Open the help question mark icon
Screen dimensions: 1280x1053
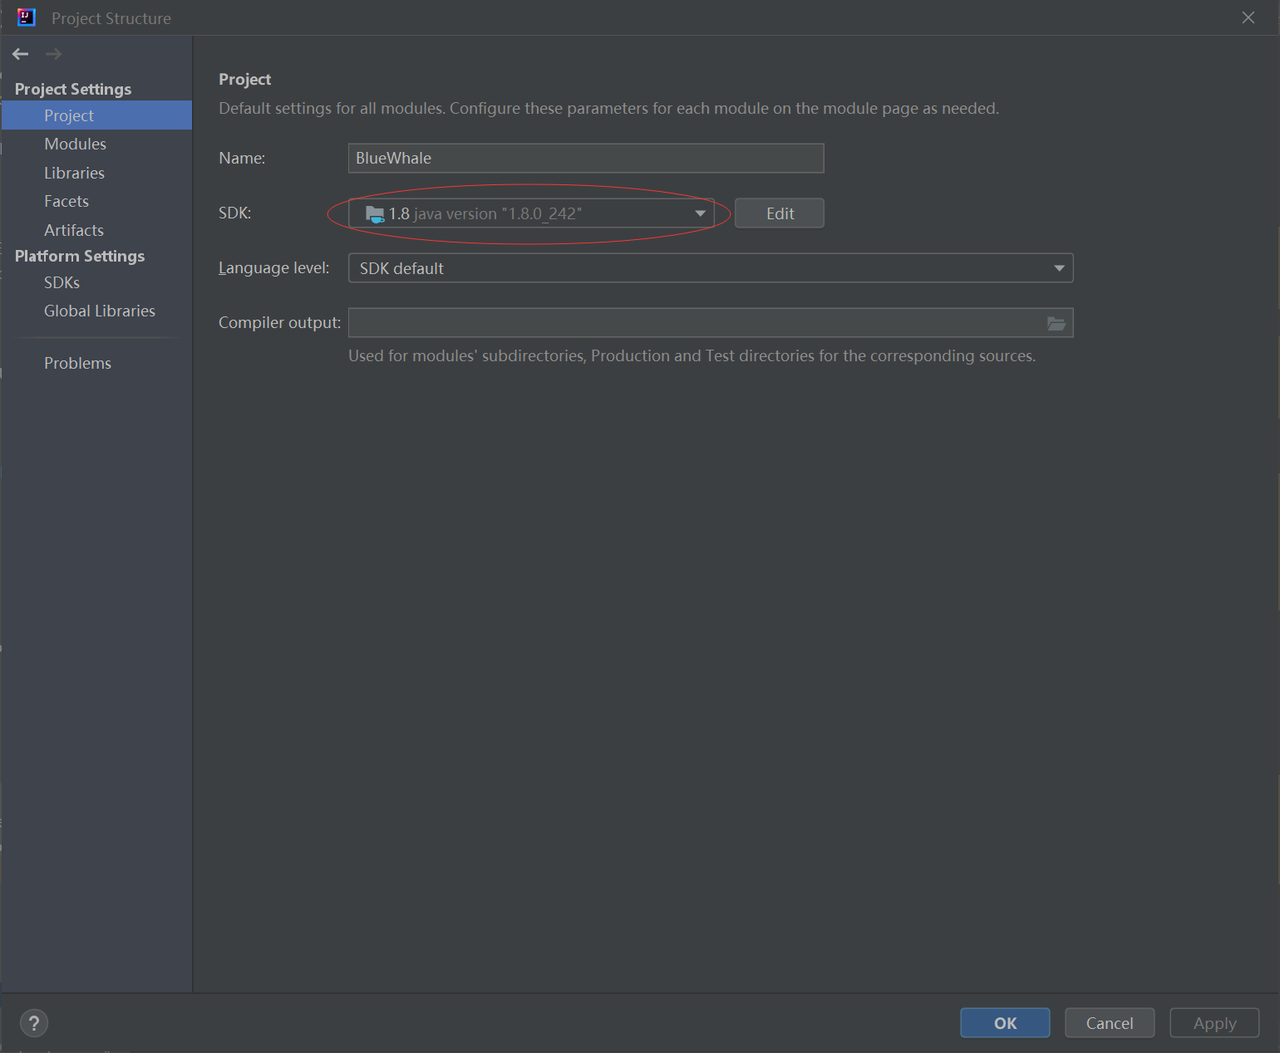pyautogui.click(x=33, y=1022)
